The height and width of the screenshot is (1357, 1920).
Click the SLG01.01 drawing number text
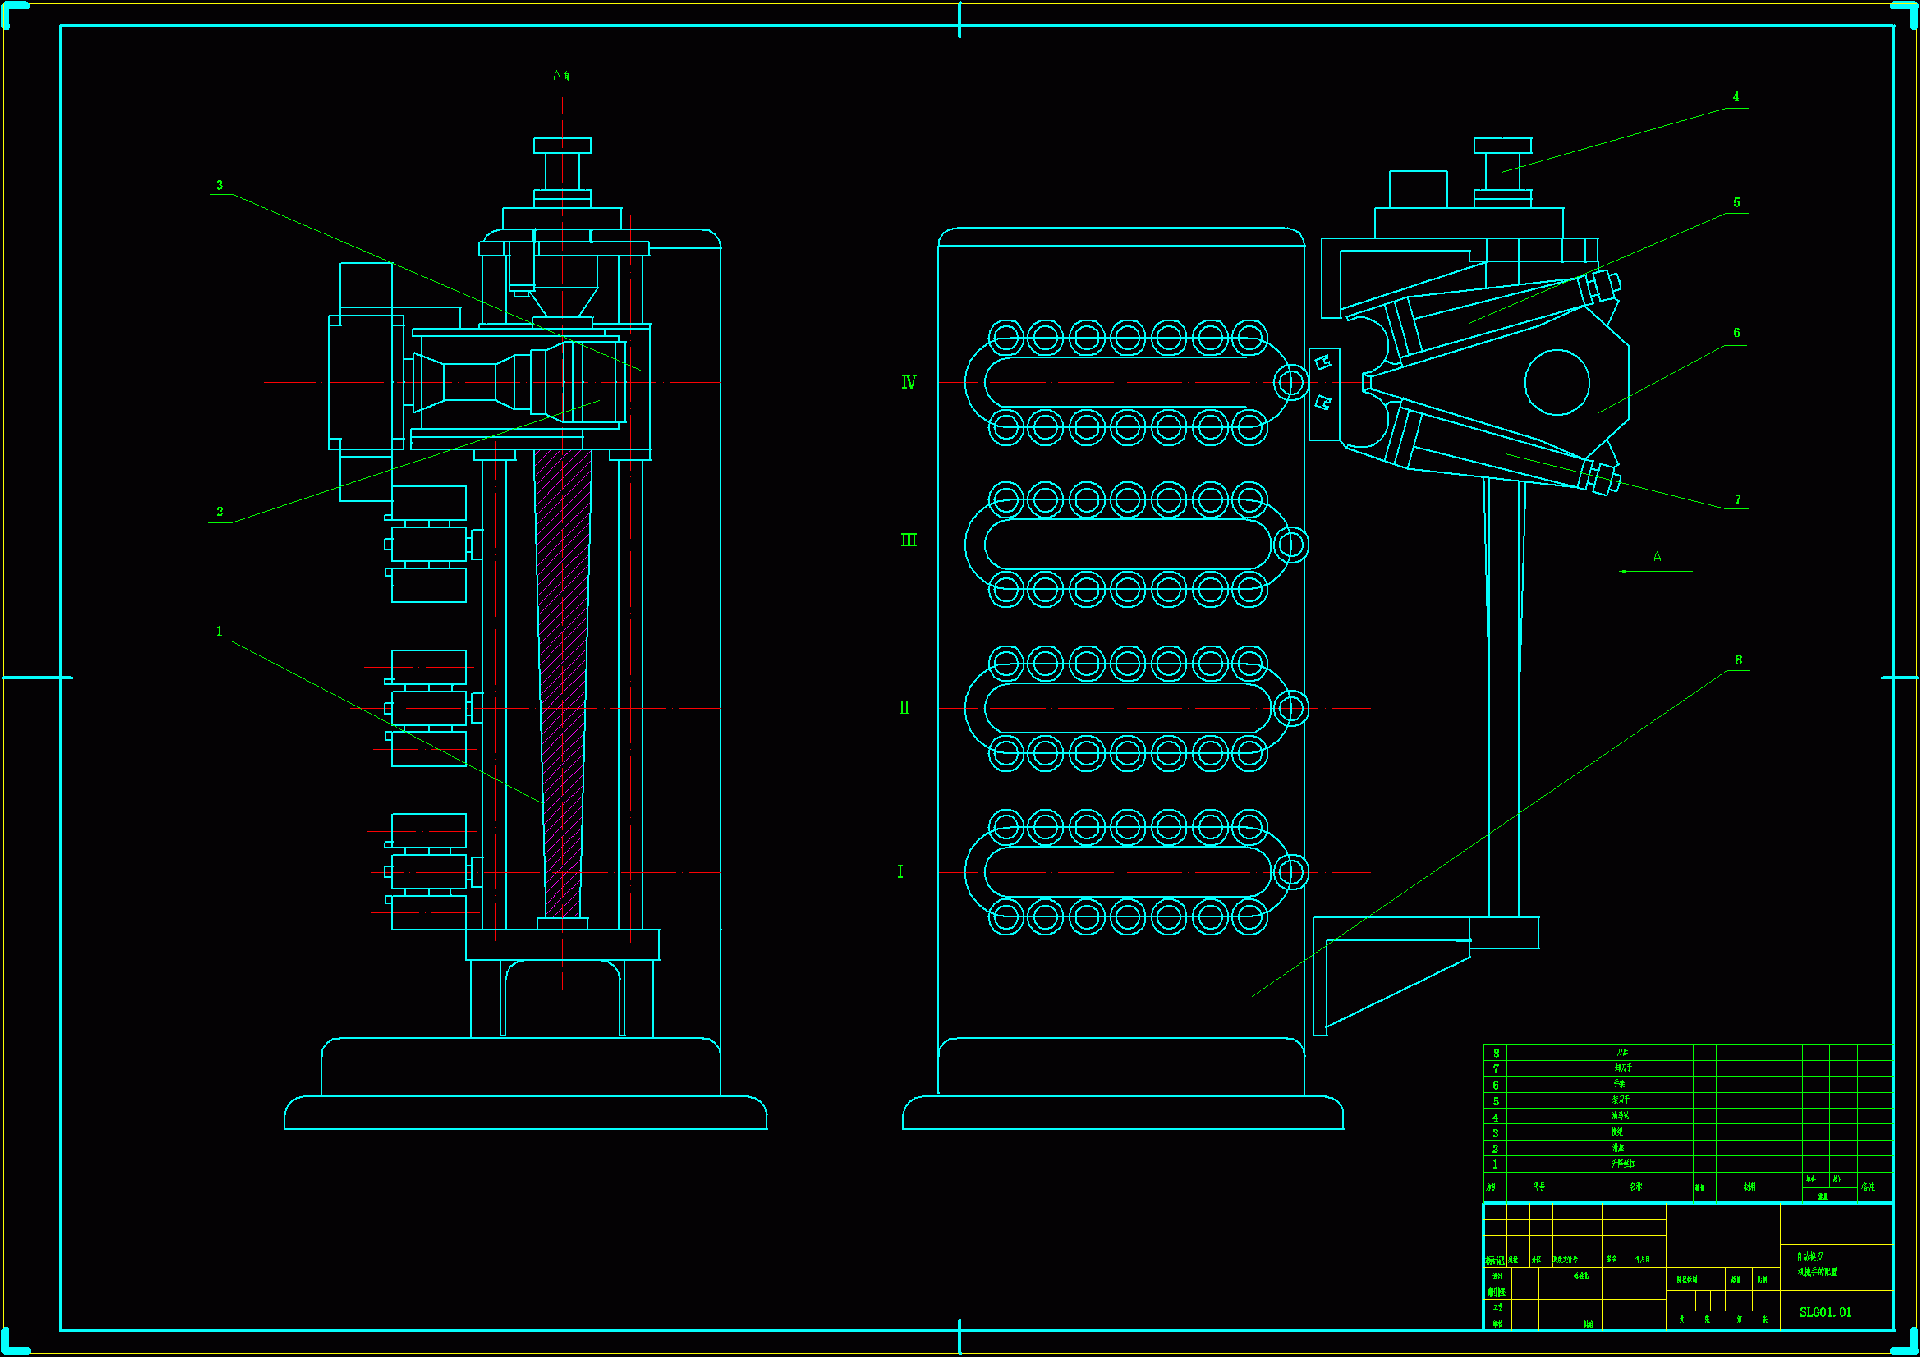coord(1825,1312)
